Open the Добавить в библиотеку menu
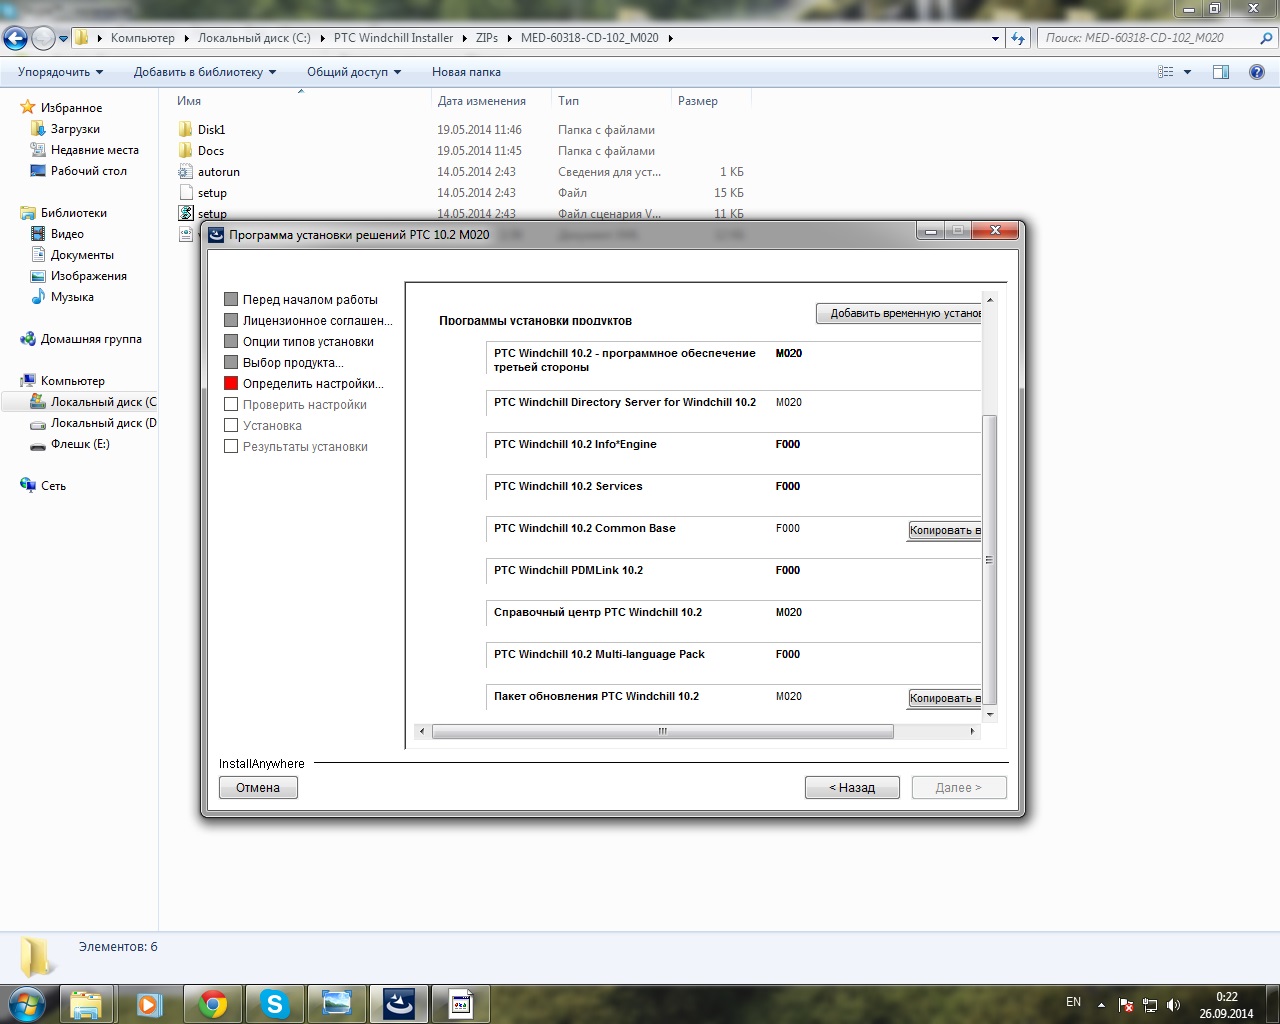This screenshot has width=1280, height=1024. point(204,72)
